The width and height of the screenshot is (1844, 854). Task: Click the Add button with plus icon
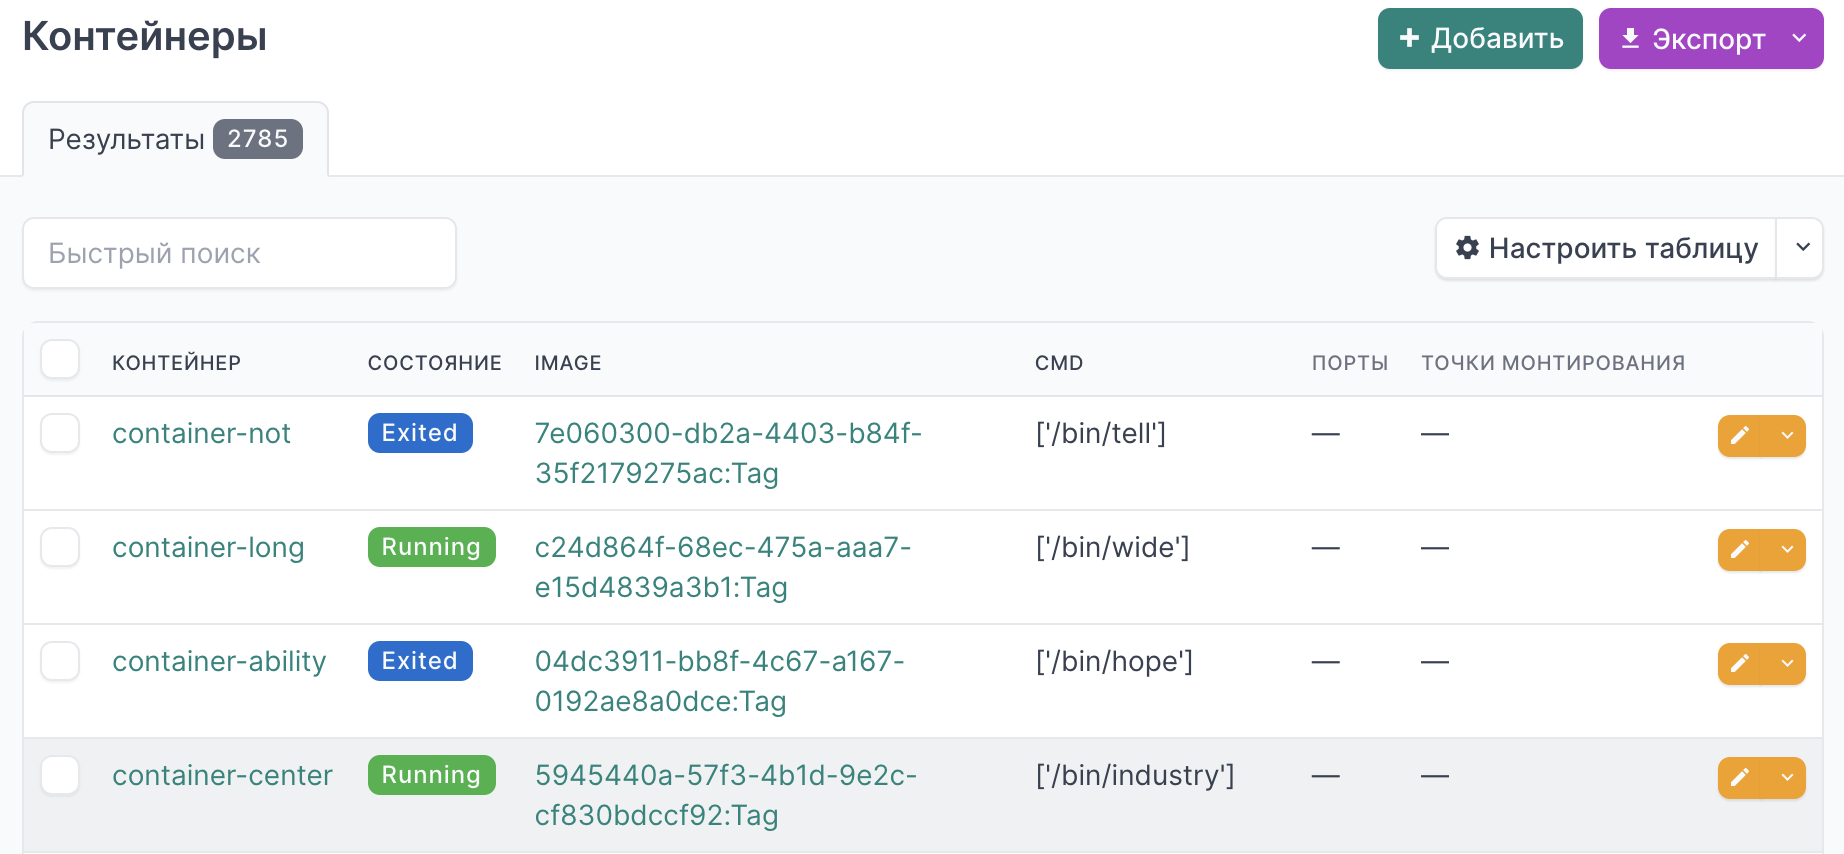click(1479, 39)
